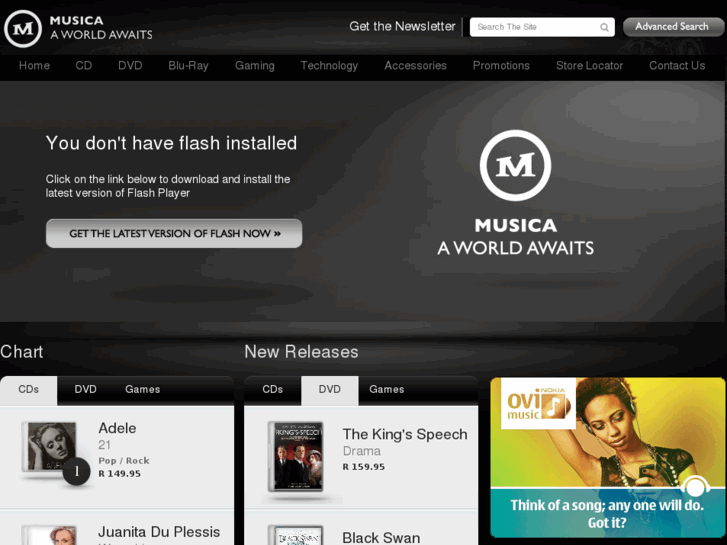This screenshot has height=545, width=727.
Task: Click the chart rank 1 badge
Action: coord(77,471)
